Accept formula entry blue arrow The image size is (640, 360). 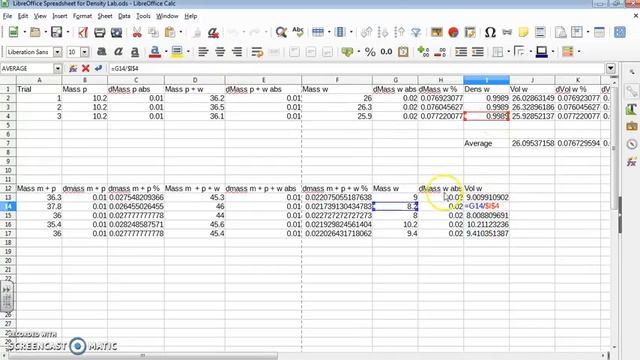98,69
